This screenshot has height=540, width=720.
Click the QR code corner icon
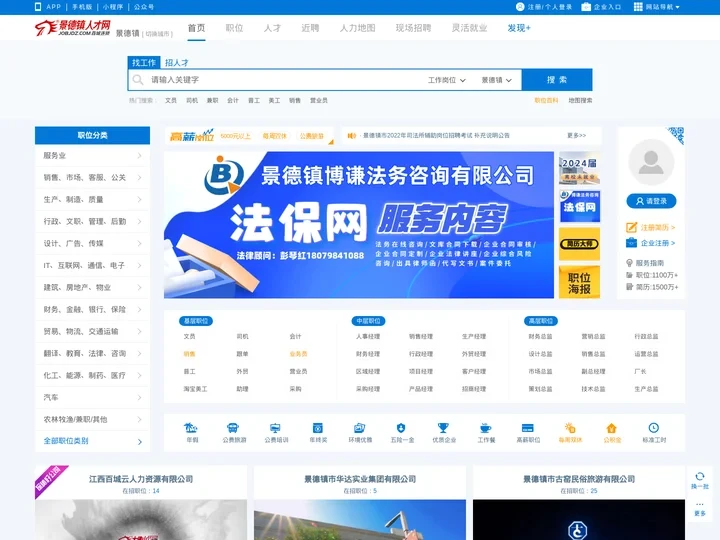click(x=676, y=135)
